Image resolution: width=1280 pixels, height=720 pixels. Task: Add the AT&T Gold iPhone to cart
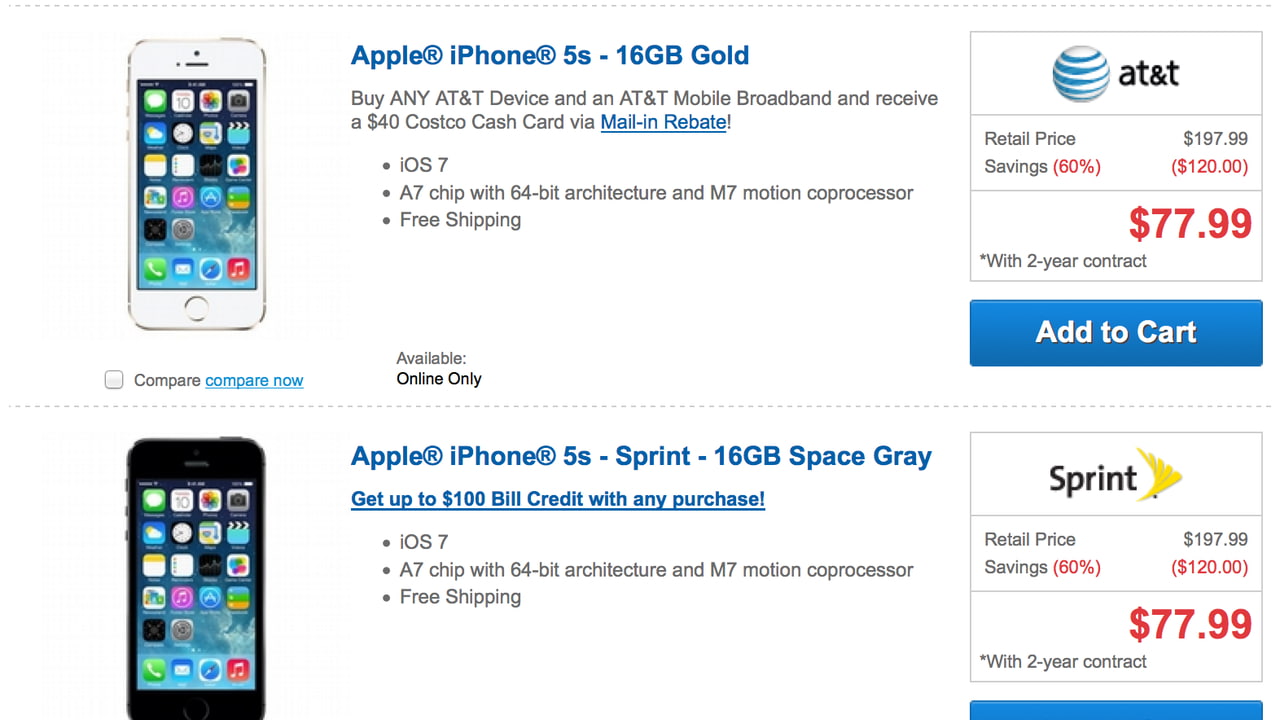pos(1116,333)
